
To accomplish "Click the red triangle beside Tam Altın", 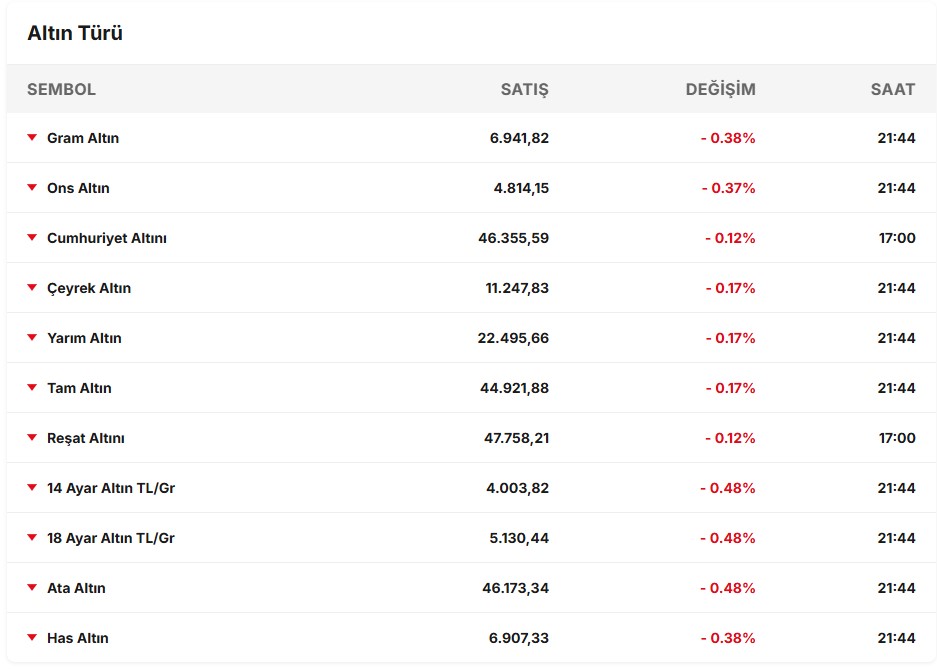I will [32, 388].
